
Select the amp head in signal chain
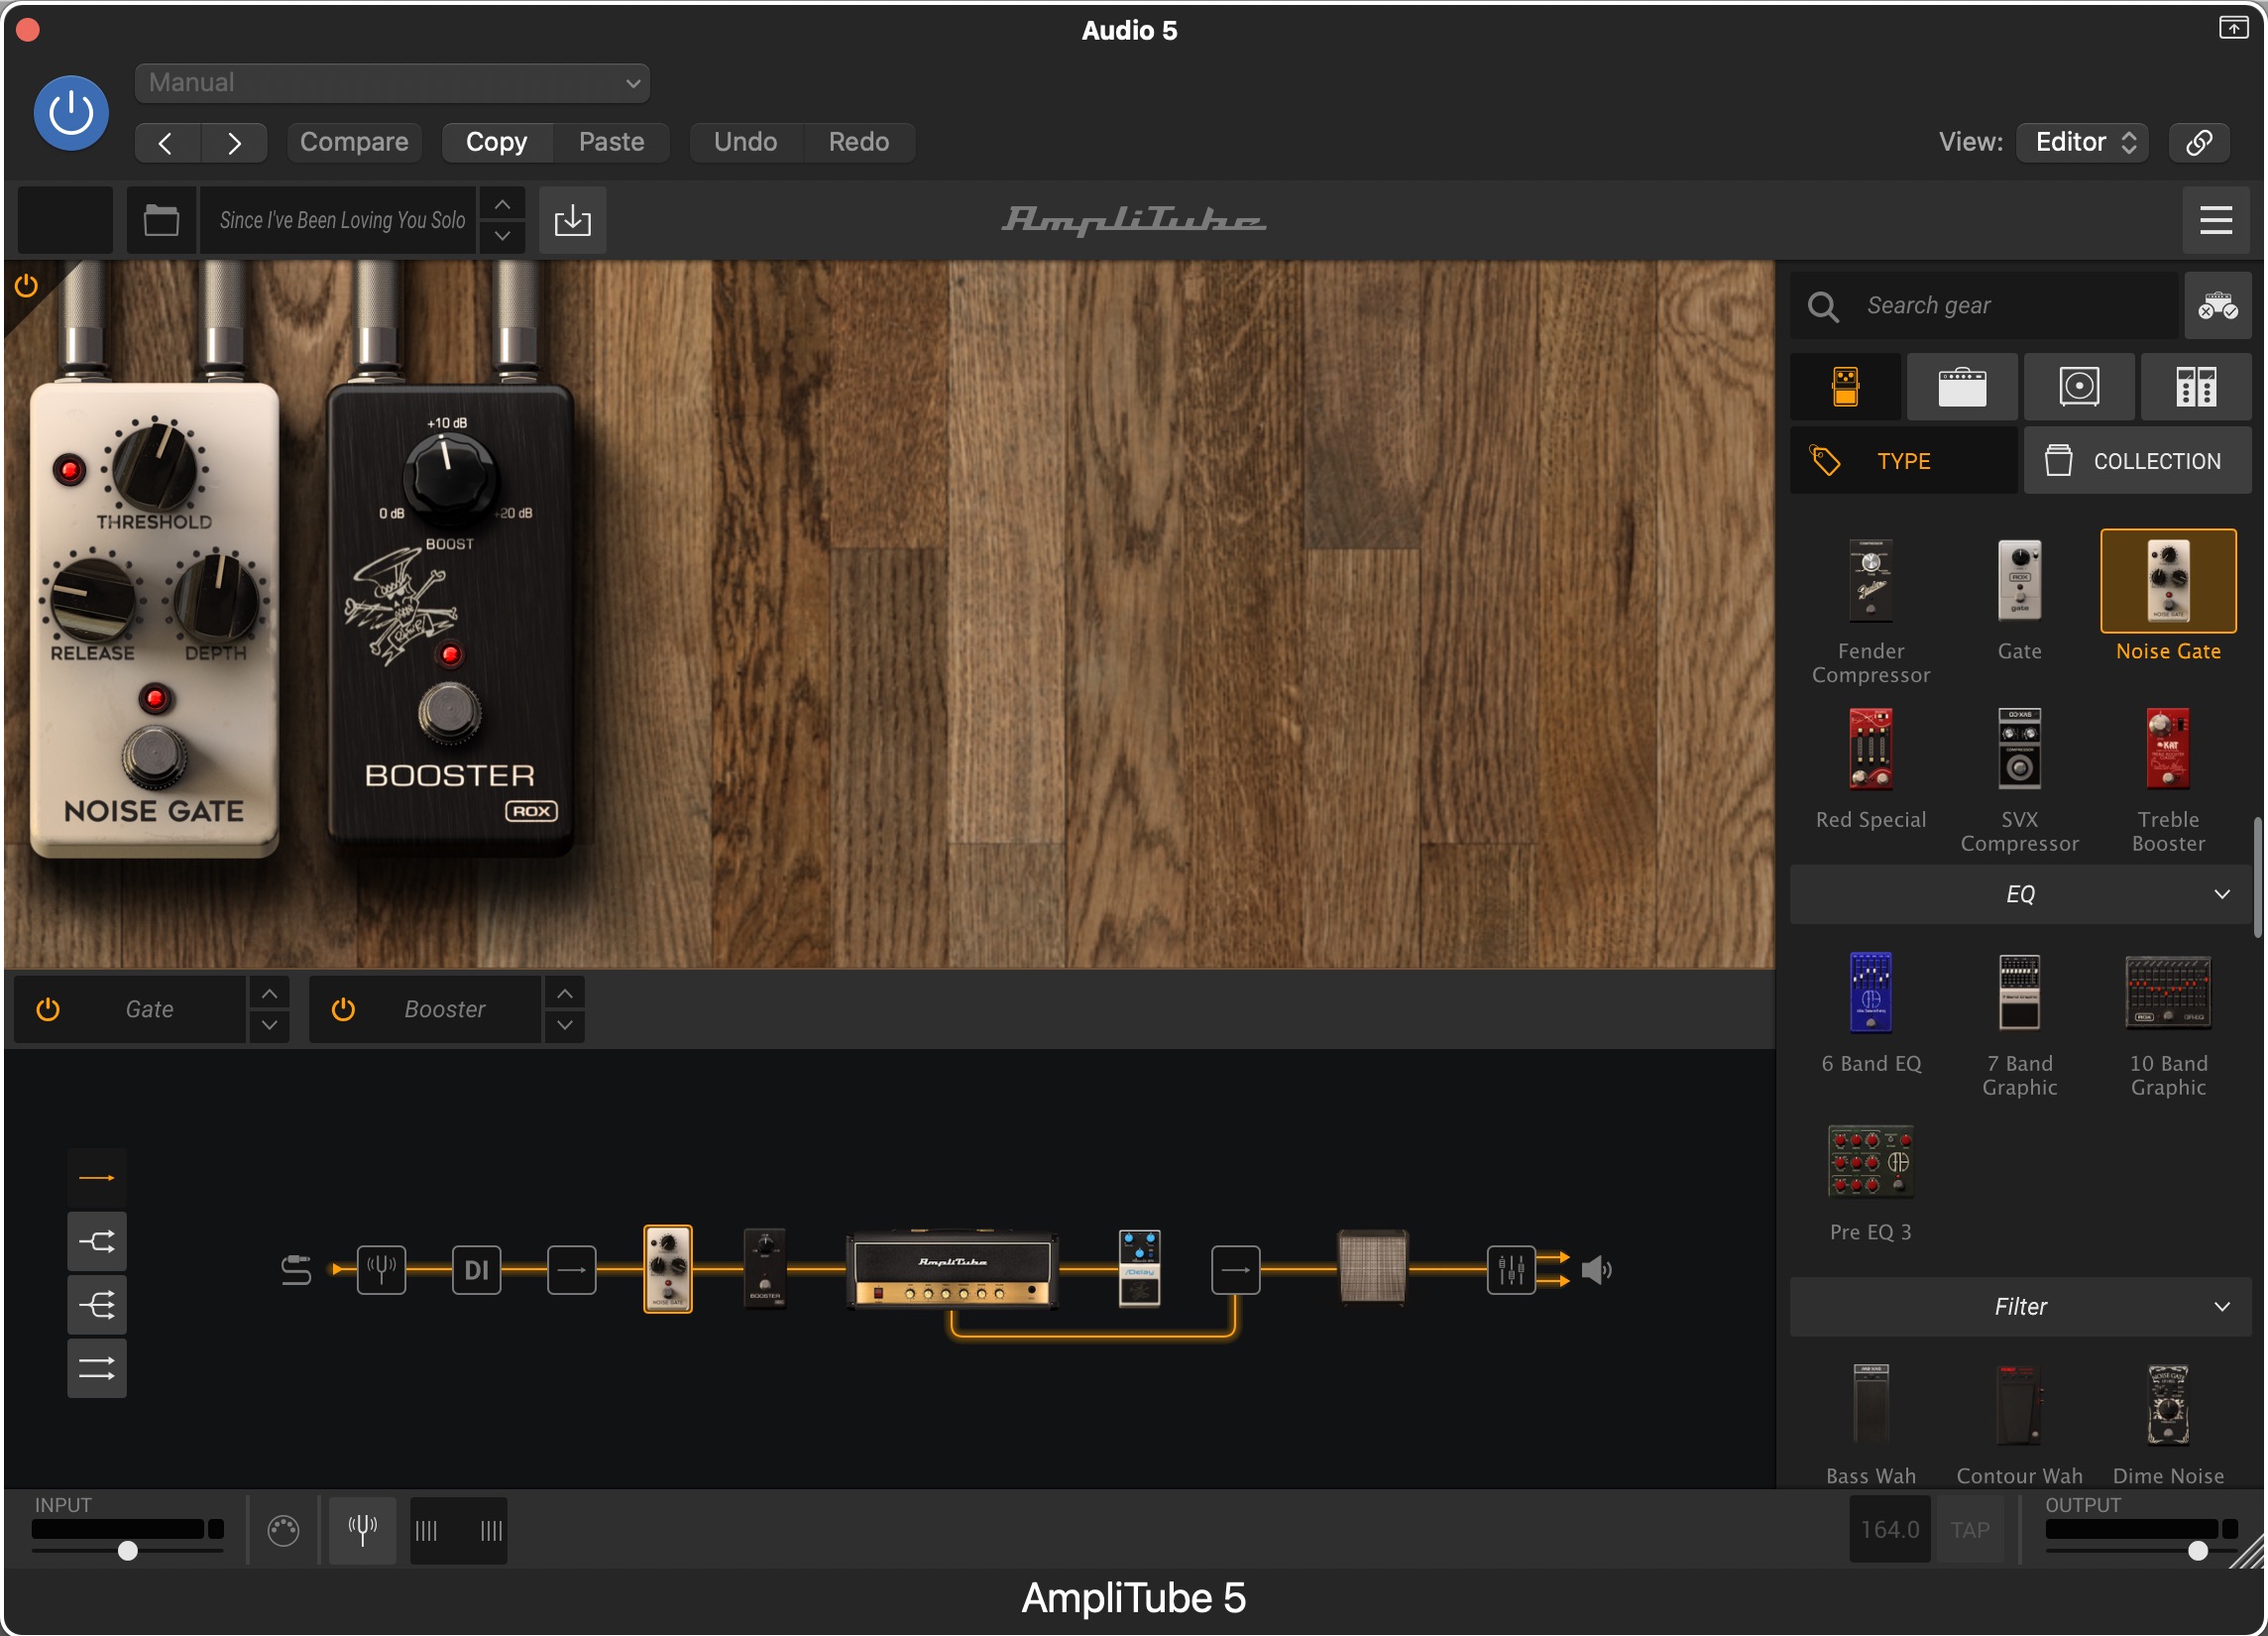point(953,1271)
